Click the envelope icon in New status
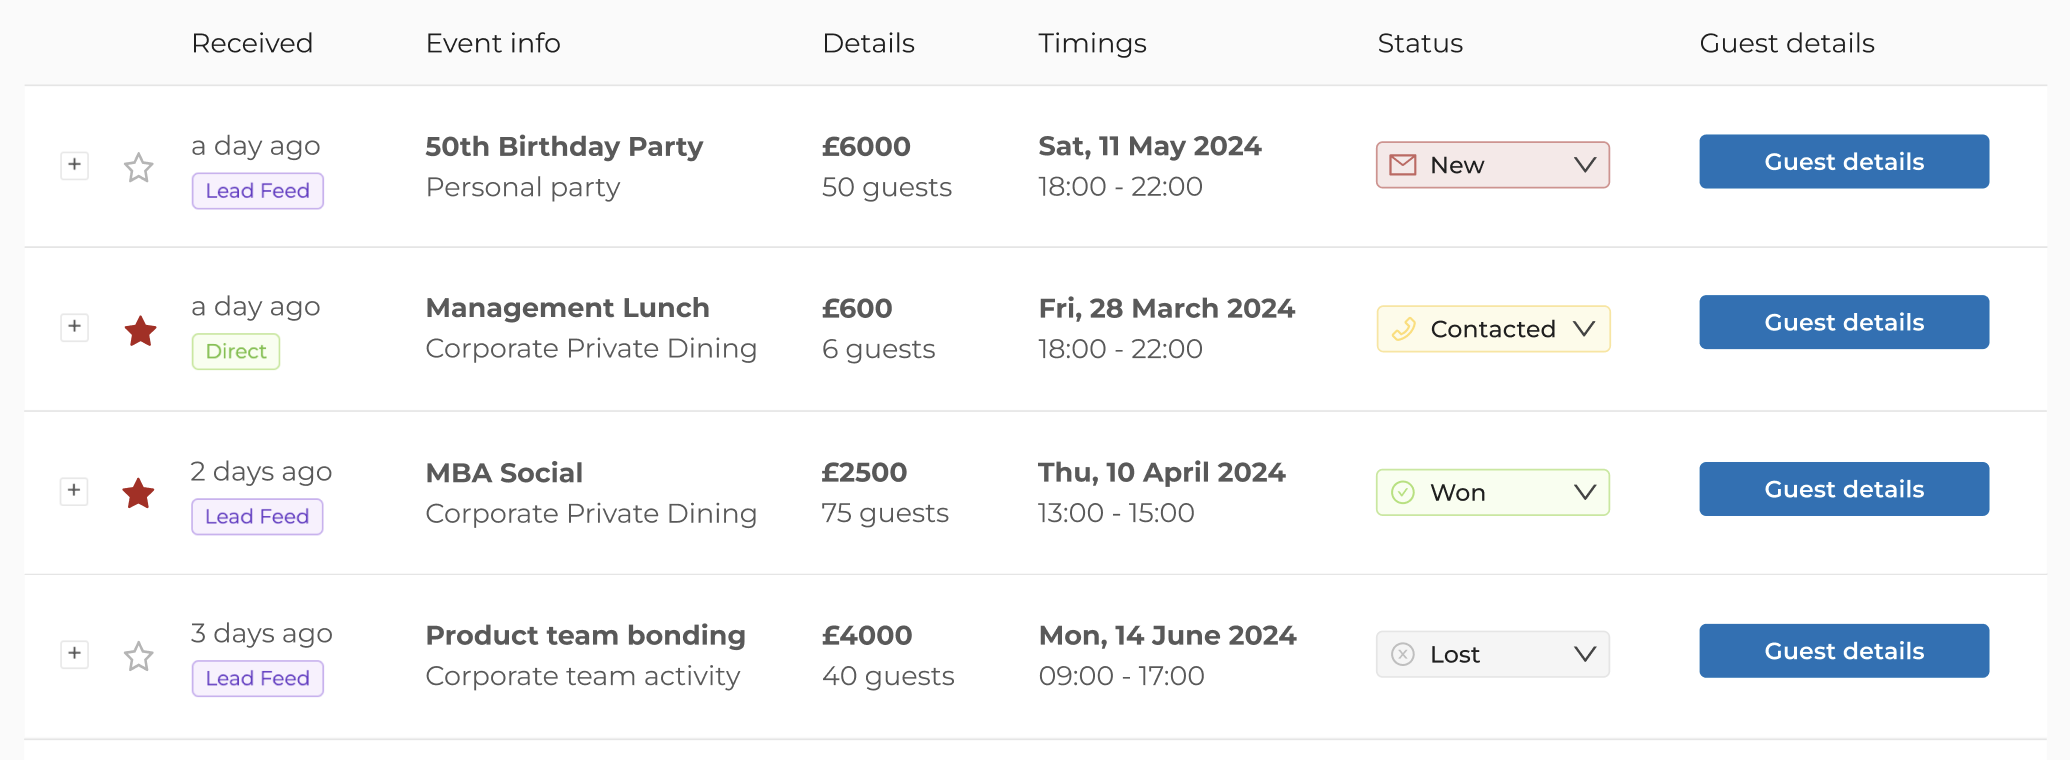This screenshot has width=2070, height=760. pyautogui.click(x=1403, y=165)
